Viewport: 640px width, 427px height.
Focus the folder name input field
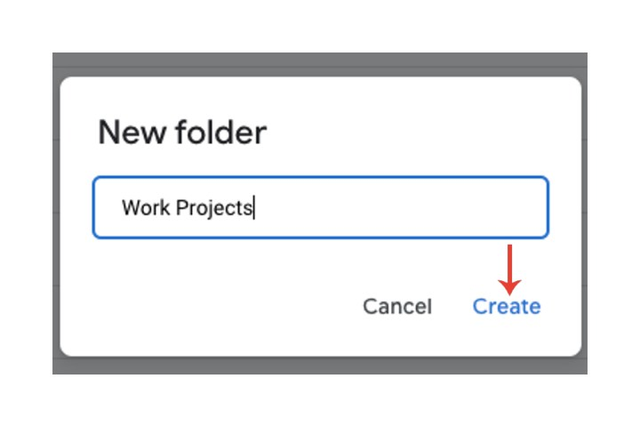320,207
